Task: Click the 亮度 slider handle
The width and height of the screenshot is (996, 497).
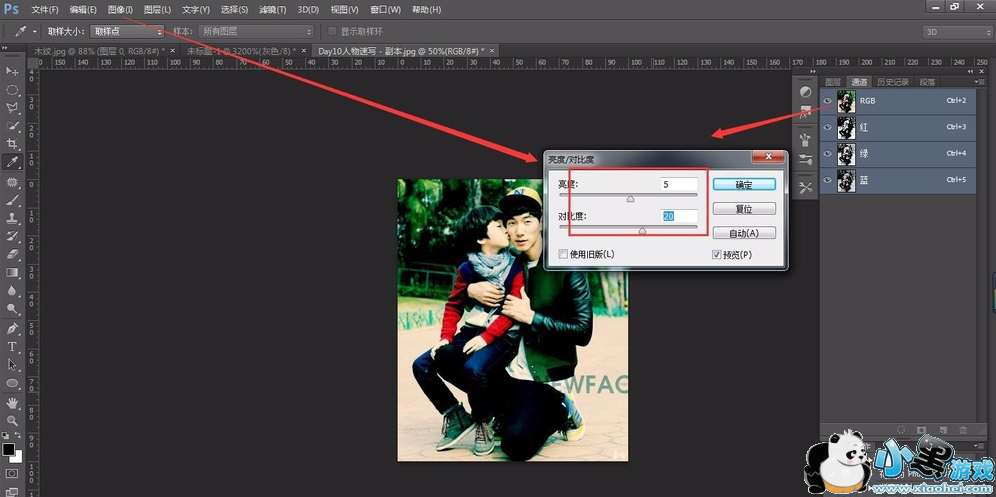Action: tap(630, 199)
